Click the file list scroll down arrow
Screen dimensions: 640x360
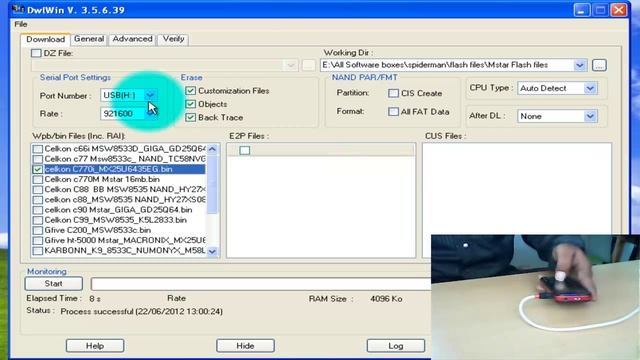(x=212, y=251)
